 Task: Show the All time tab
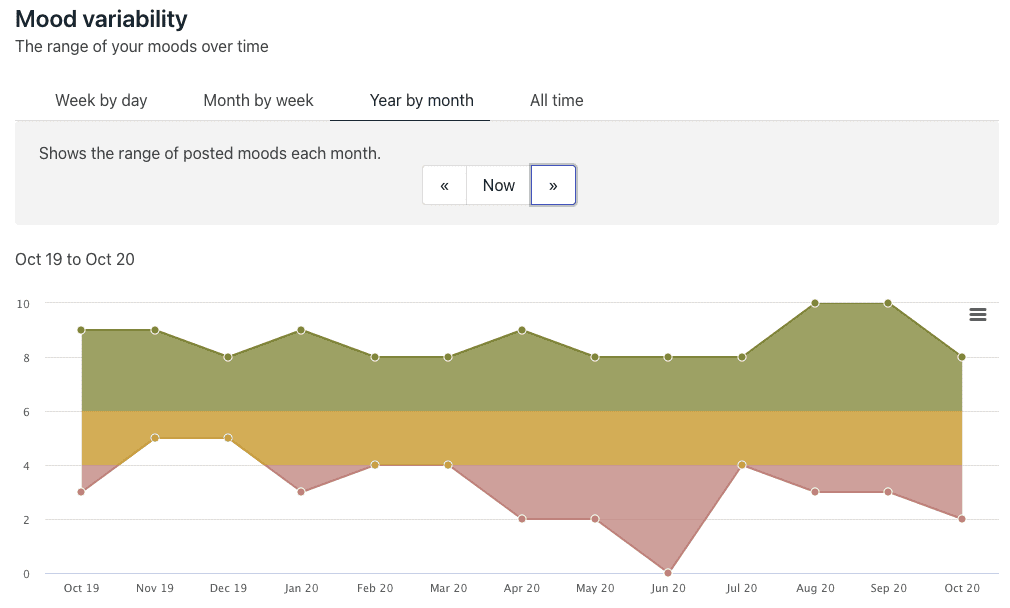pos(556,100)
